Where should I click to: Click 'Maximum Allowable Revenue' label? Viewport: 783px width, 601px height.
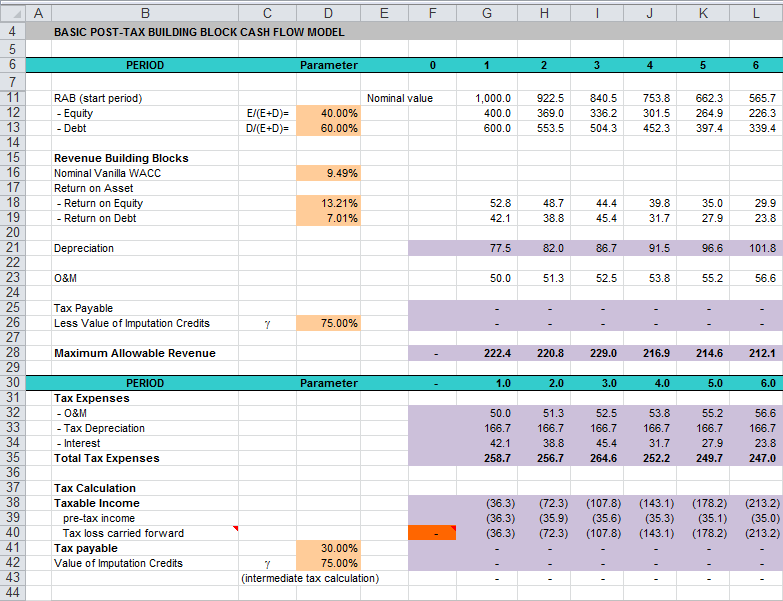click(135, 353)
